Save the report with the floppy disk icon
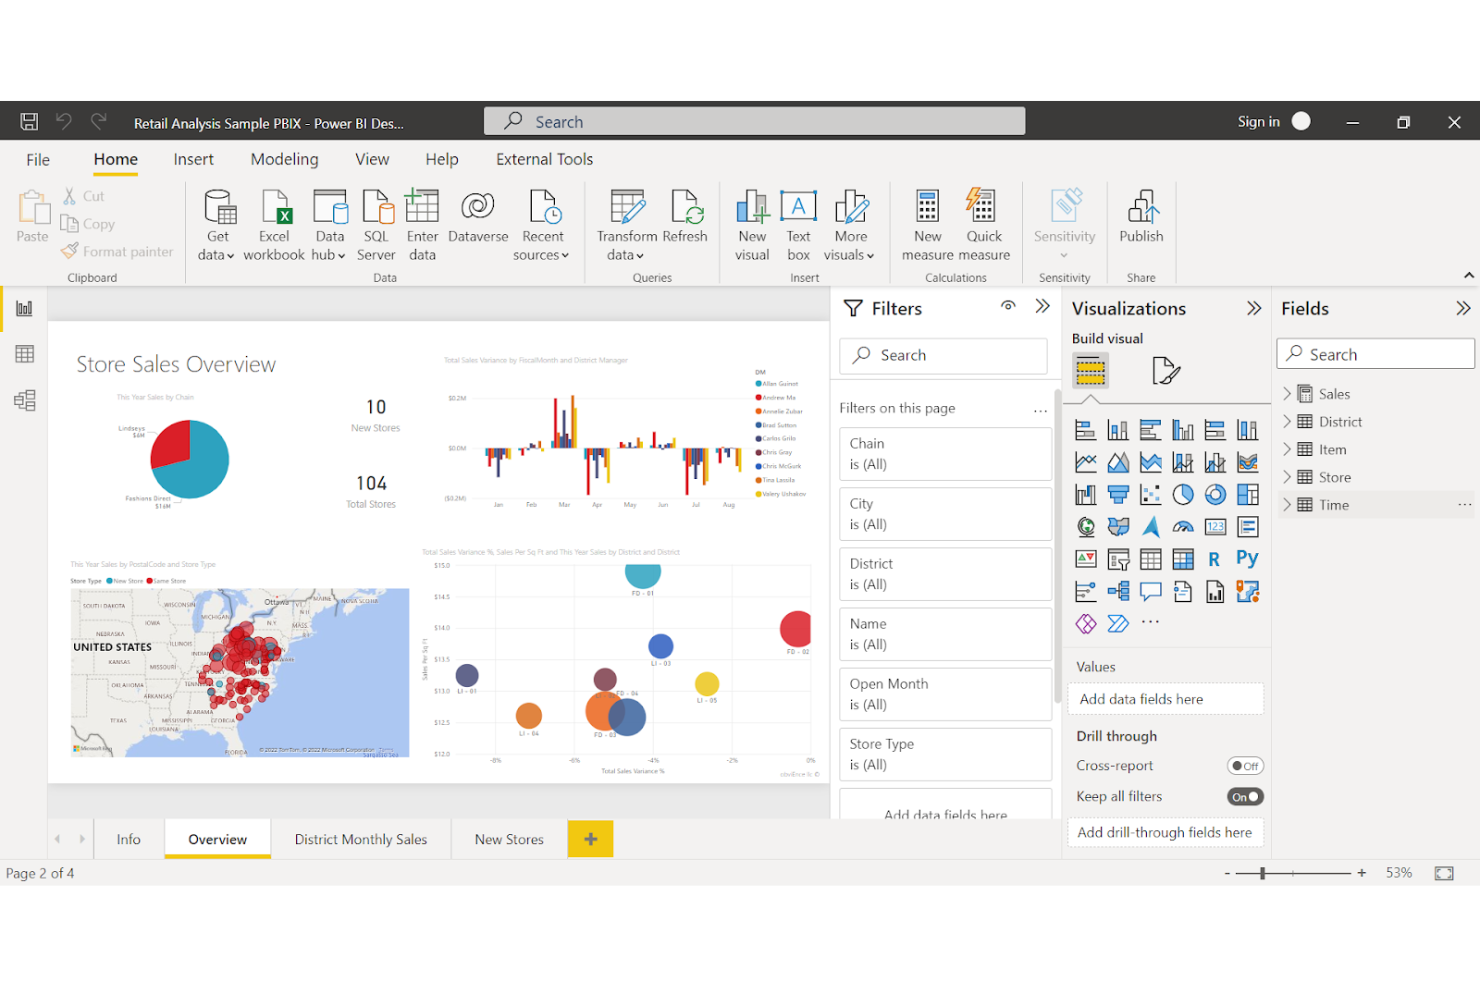The height and width of the screenshot is (987, 1480). (x=29, y=121)
